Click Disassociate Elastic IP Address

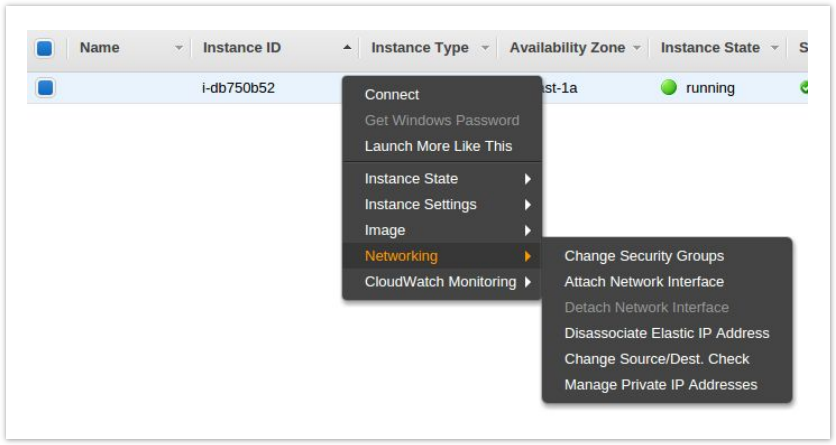pyautogui.click(x=667, y=333)
